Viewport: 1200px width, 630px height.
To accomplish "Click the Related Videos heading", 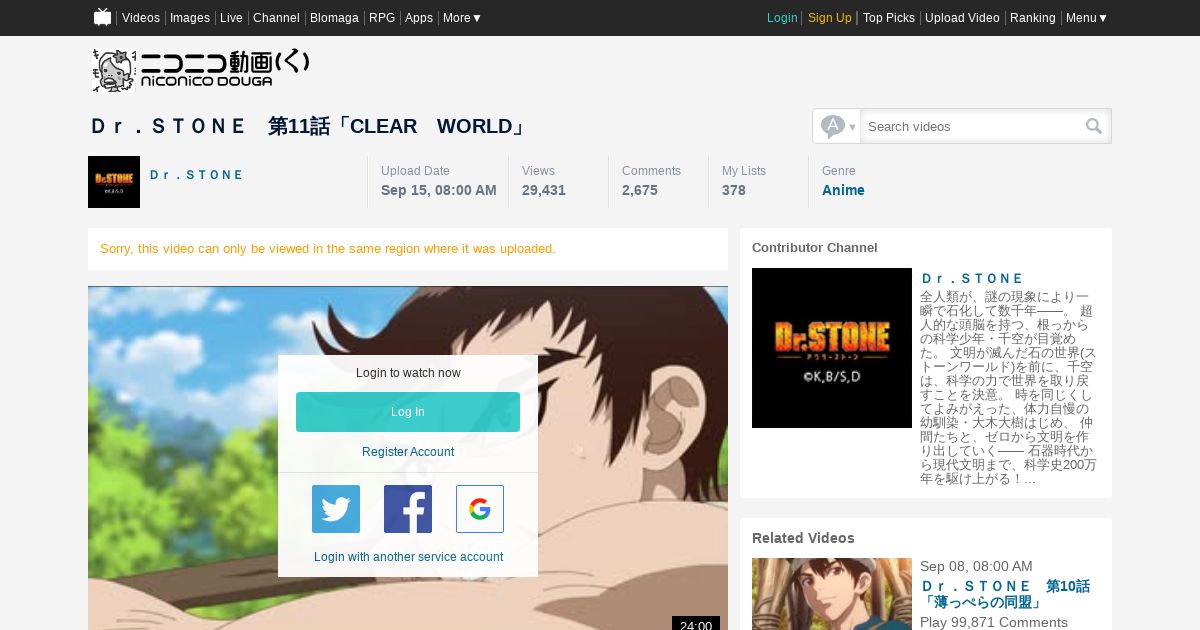I will pyautogui.click(x=803, y=538).
